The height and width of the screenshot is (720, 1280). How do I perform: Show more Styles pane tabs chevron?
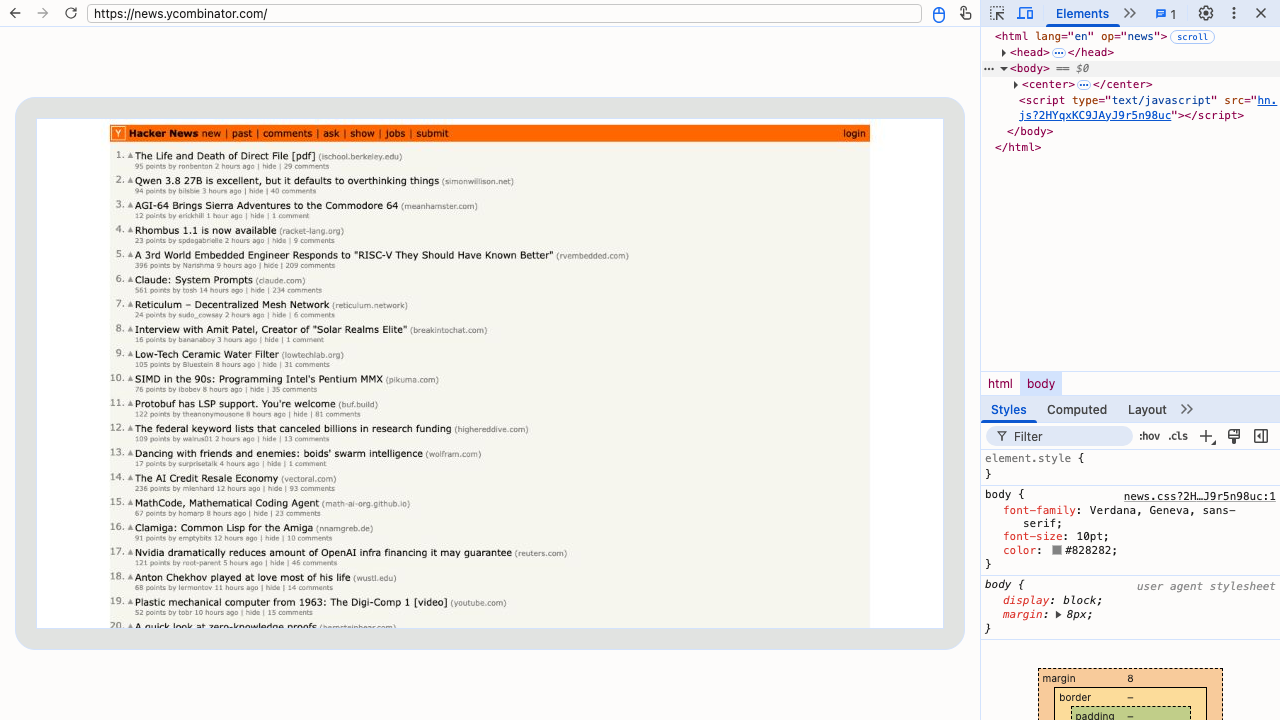[x=1187, y=410]
